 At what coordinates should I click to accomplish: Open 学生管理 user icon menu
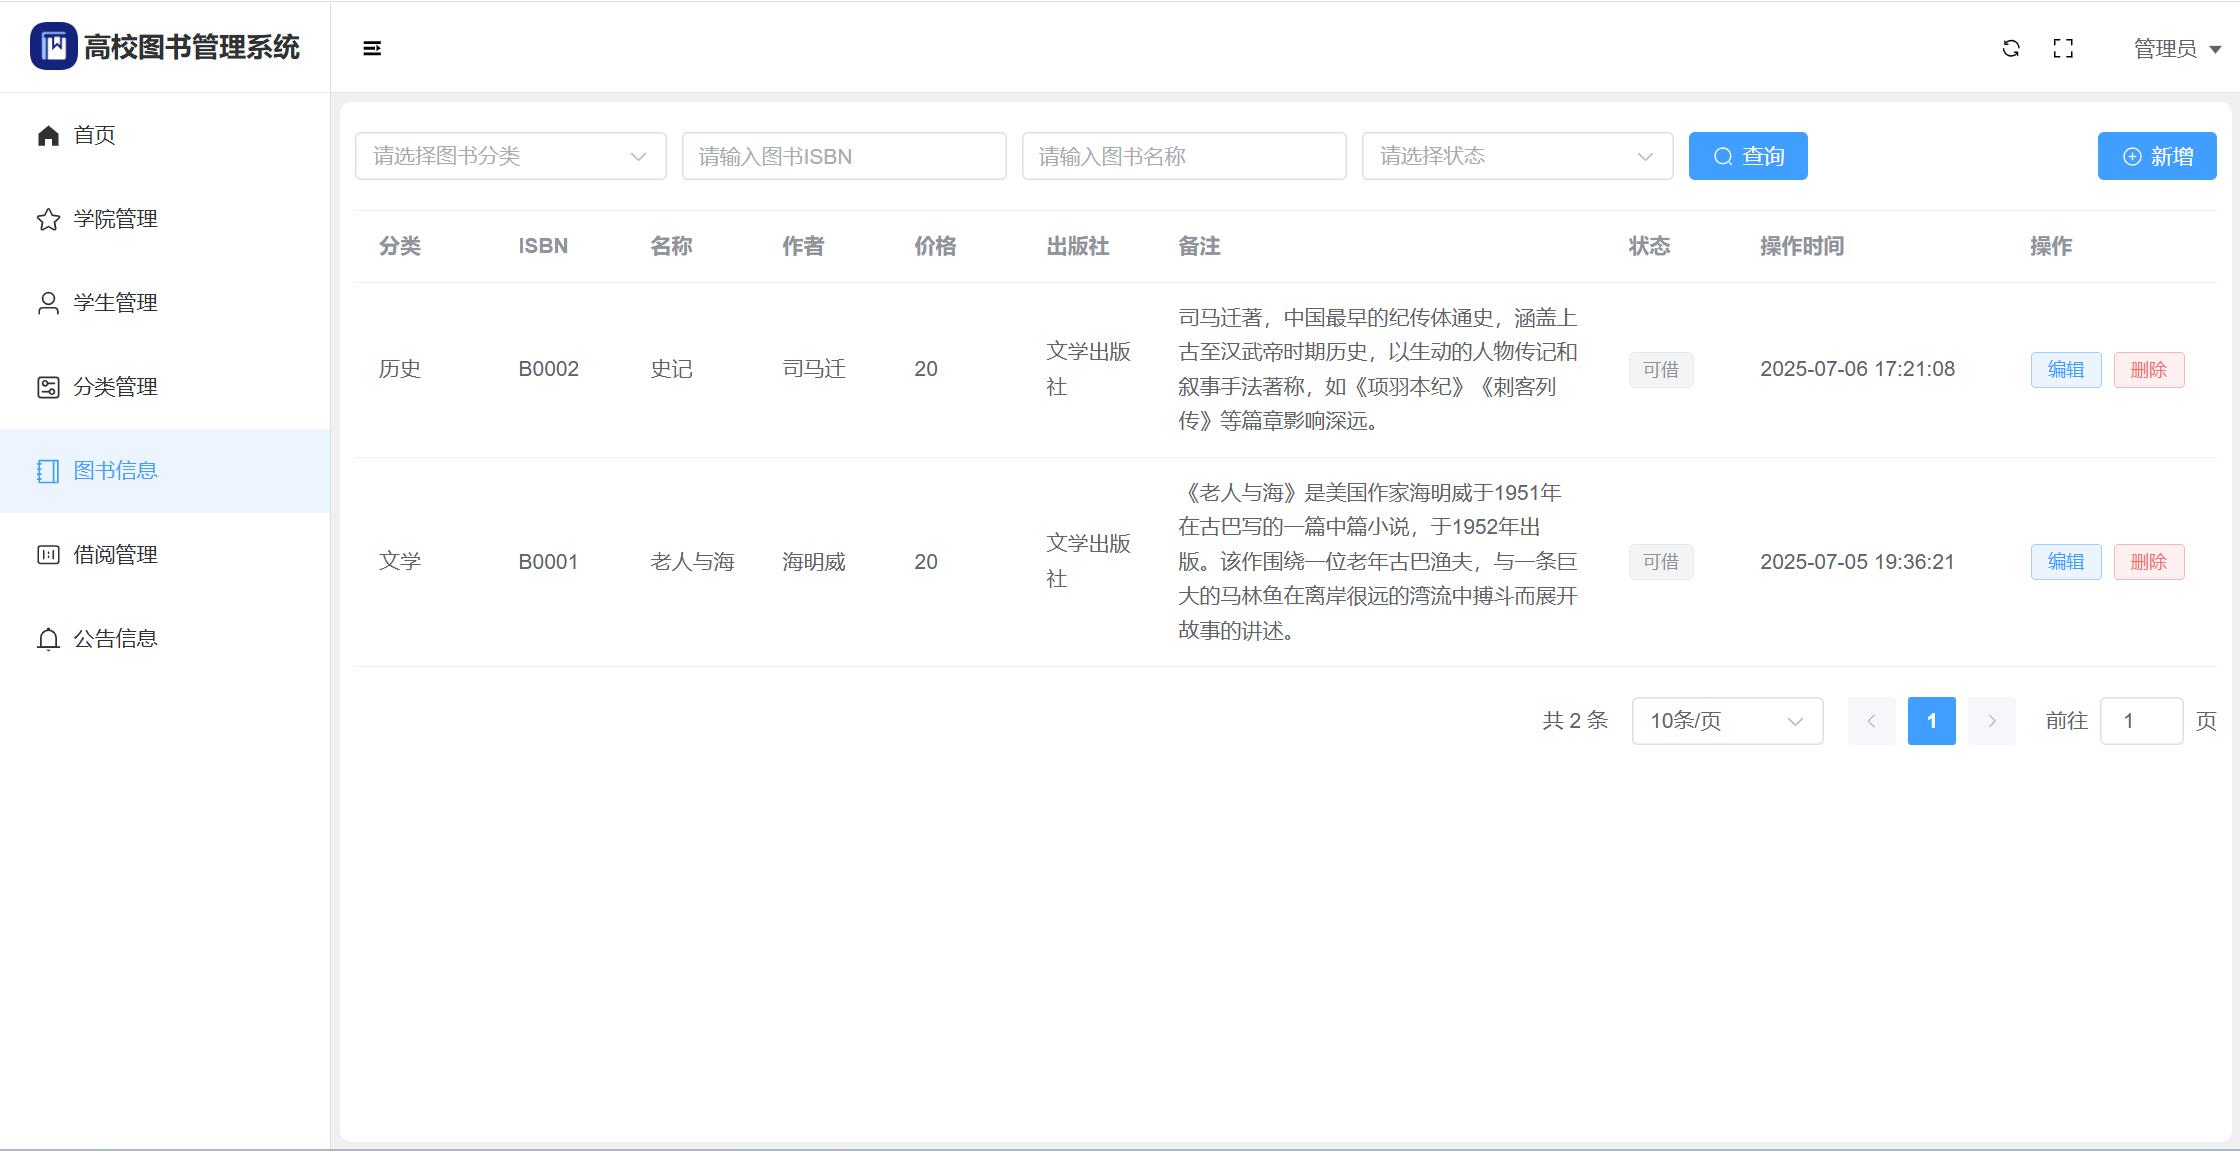coord(48,303)
